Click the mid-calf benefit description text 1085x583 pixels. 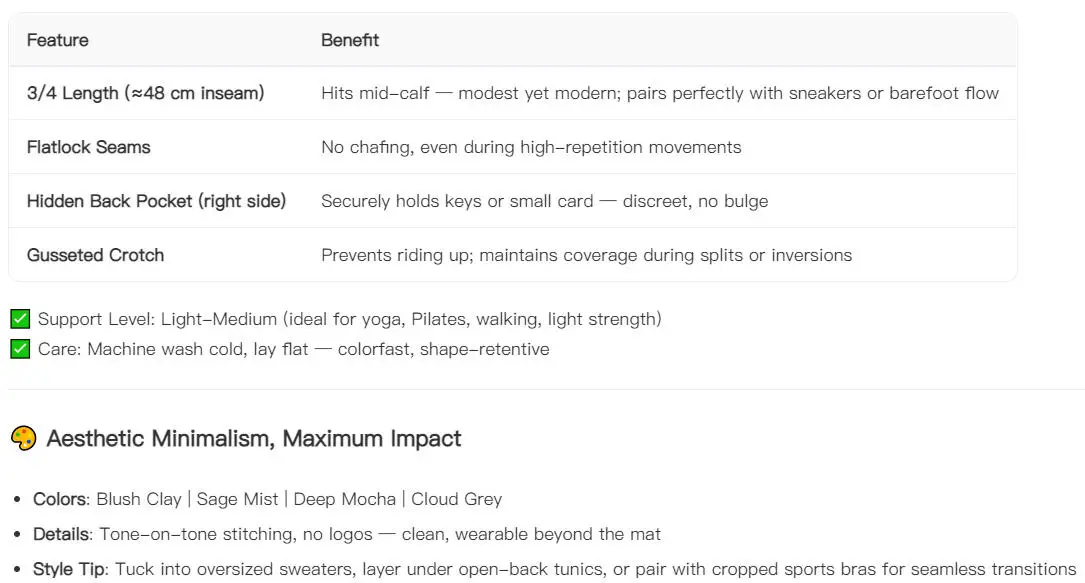659,93
